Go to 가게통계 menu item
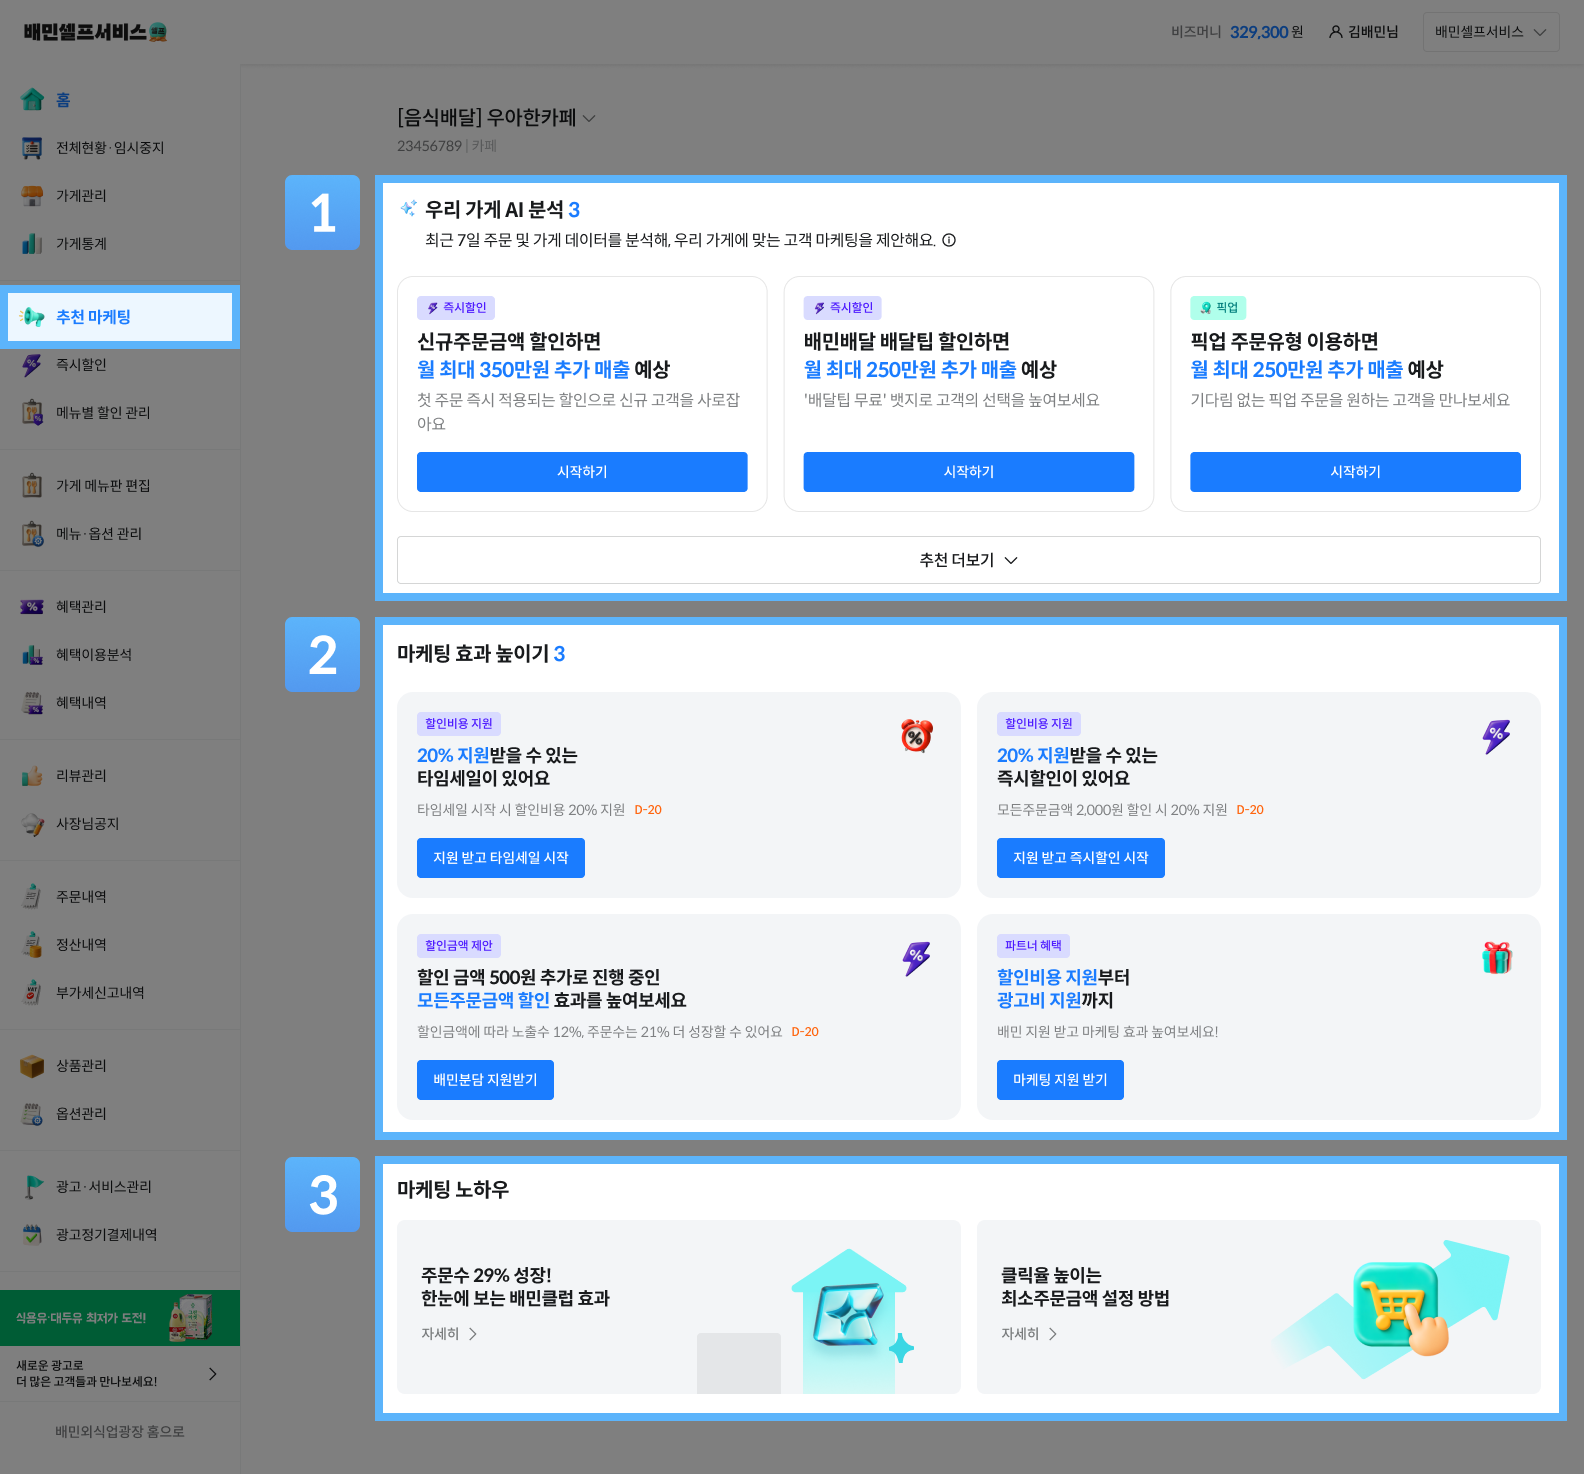This screenshot has height=1474, width=1584. (120, 244)
